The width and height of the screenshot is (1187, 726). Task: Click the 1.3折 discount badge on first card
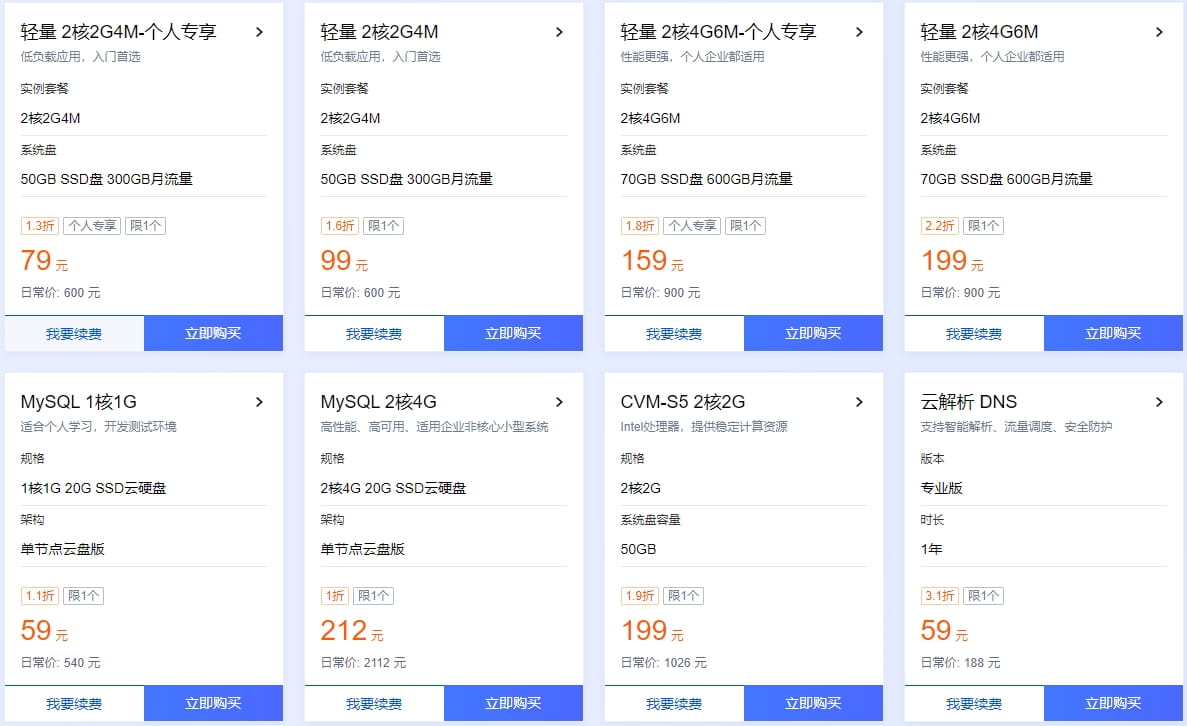tap(39, 225)
